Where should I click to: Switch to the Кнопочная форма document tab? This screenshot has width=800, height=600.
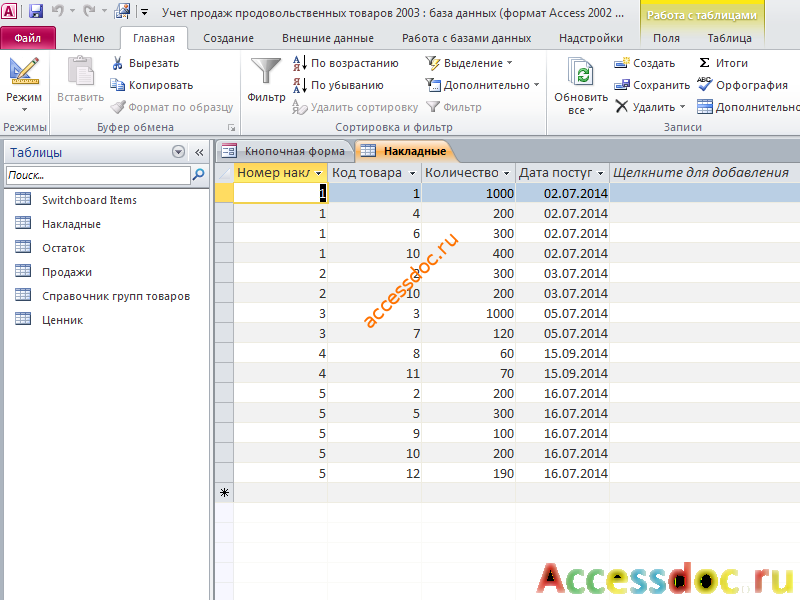285,151
